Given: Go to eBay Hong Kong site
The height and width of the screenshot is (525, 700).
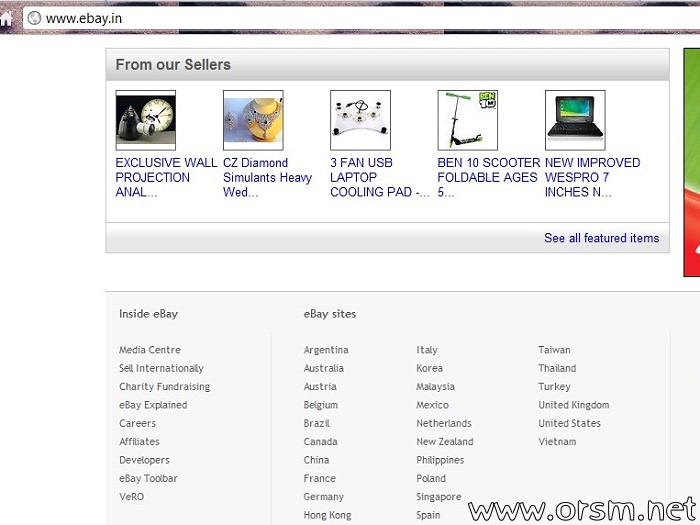Looking at the screenshot, I should (x=327, y=515).
